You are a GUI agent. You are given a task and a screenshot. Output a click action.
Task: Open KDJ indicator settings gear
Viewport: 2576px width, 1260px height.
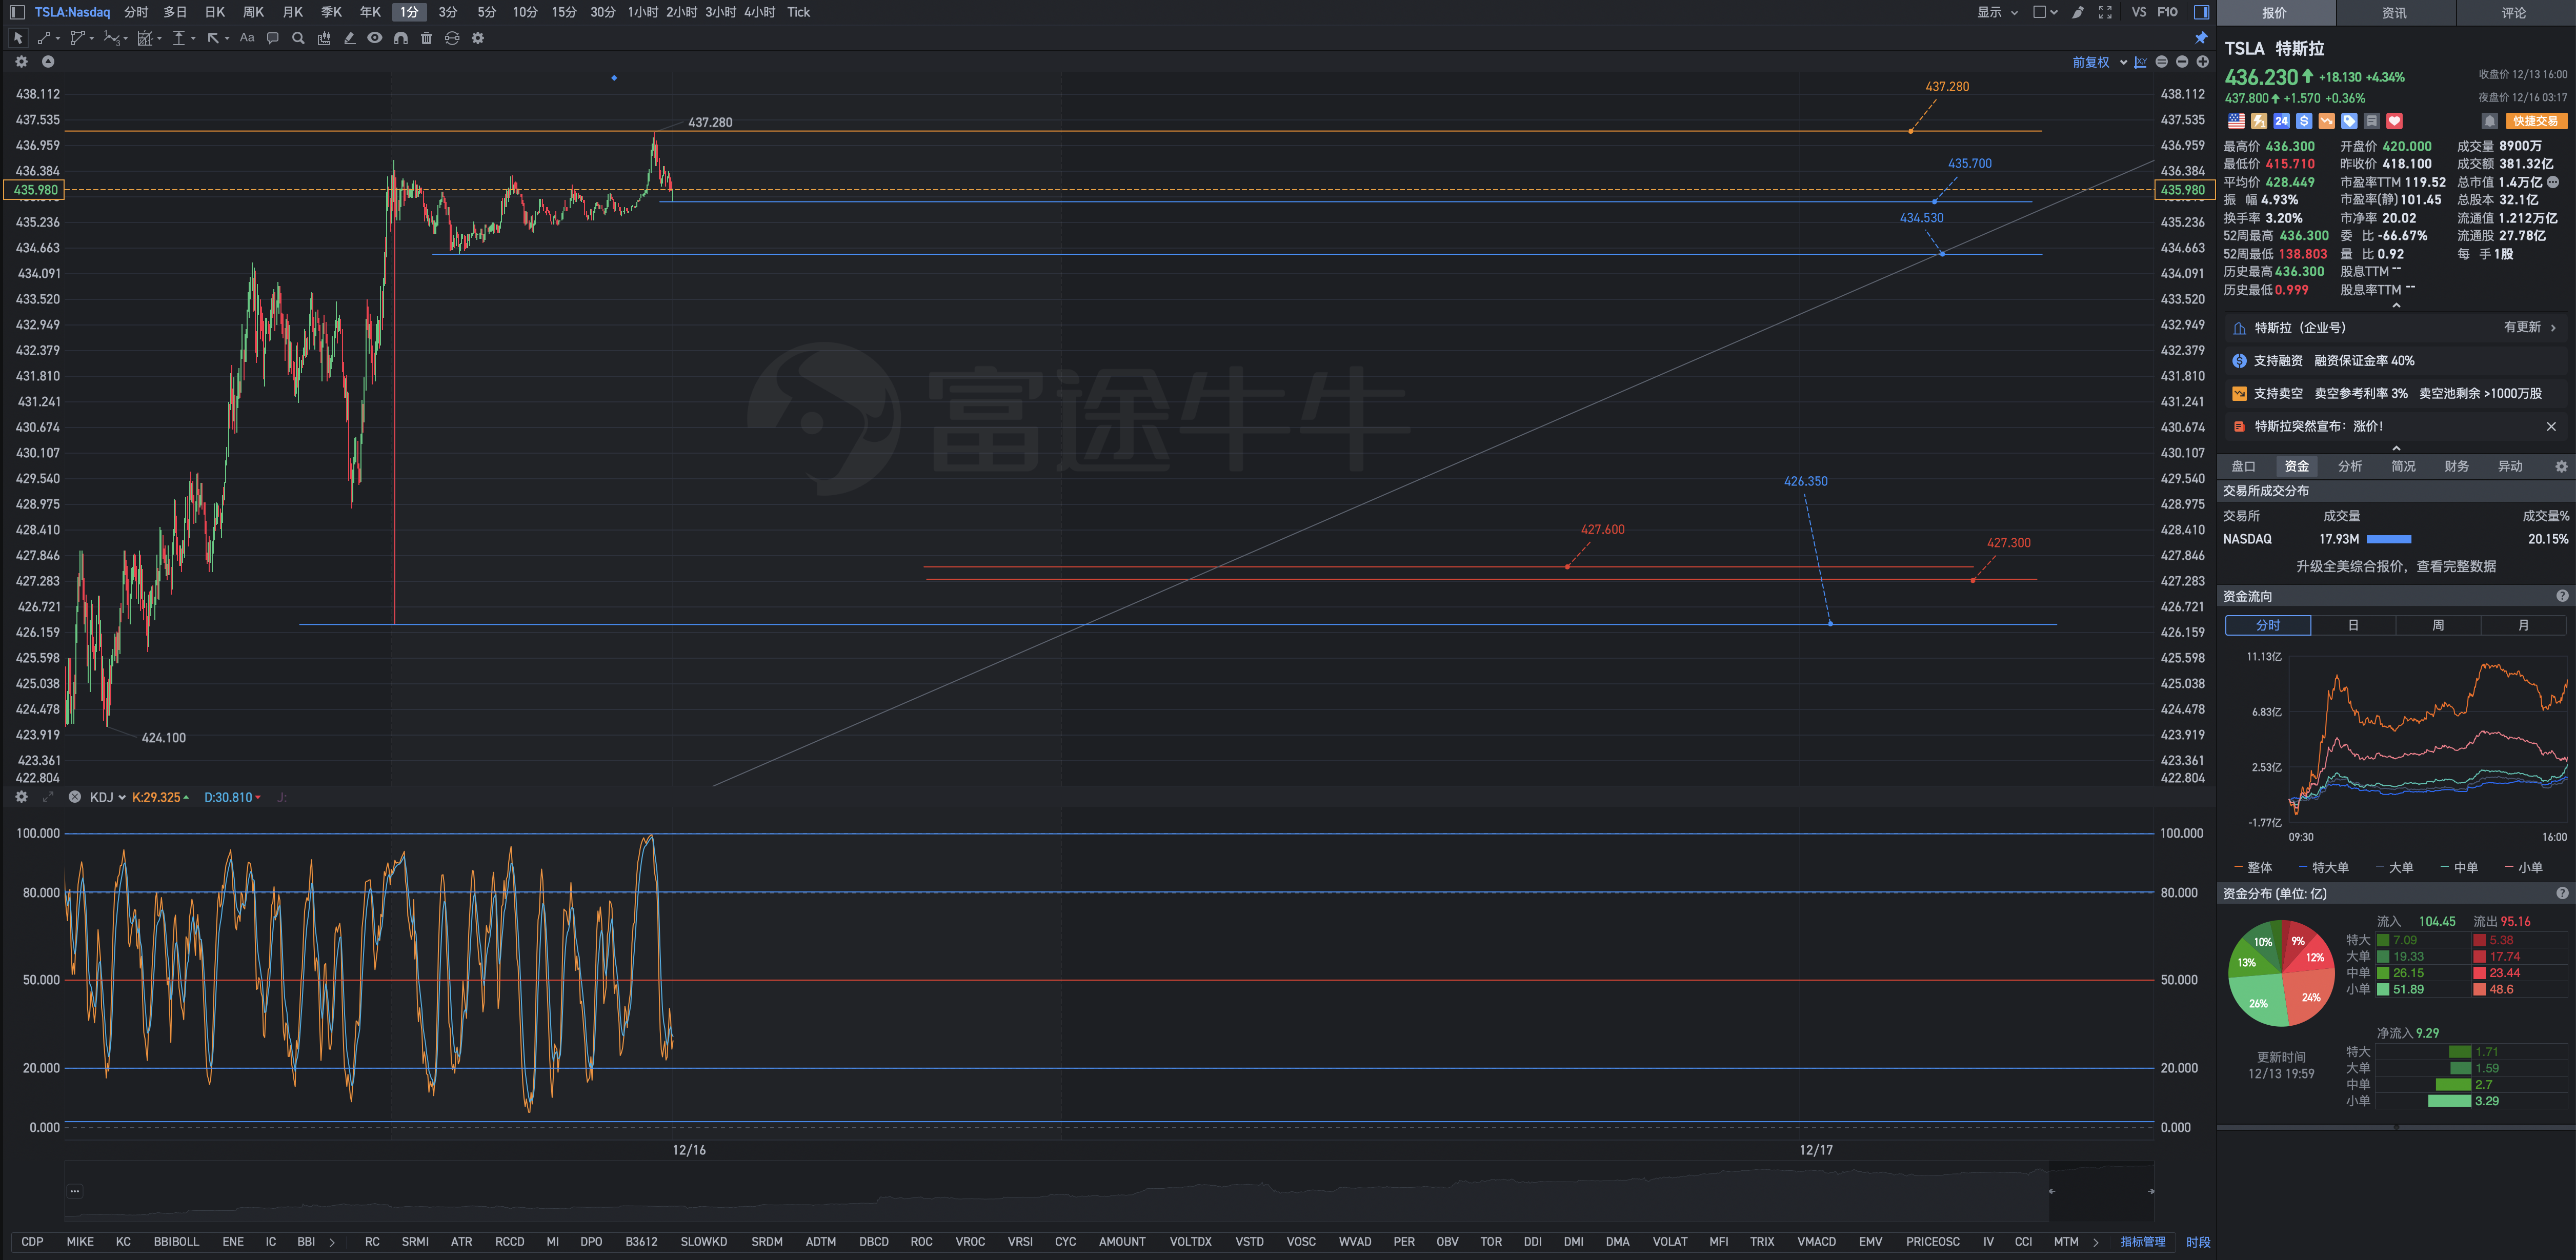pos(21,797)
